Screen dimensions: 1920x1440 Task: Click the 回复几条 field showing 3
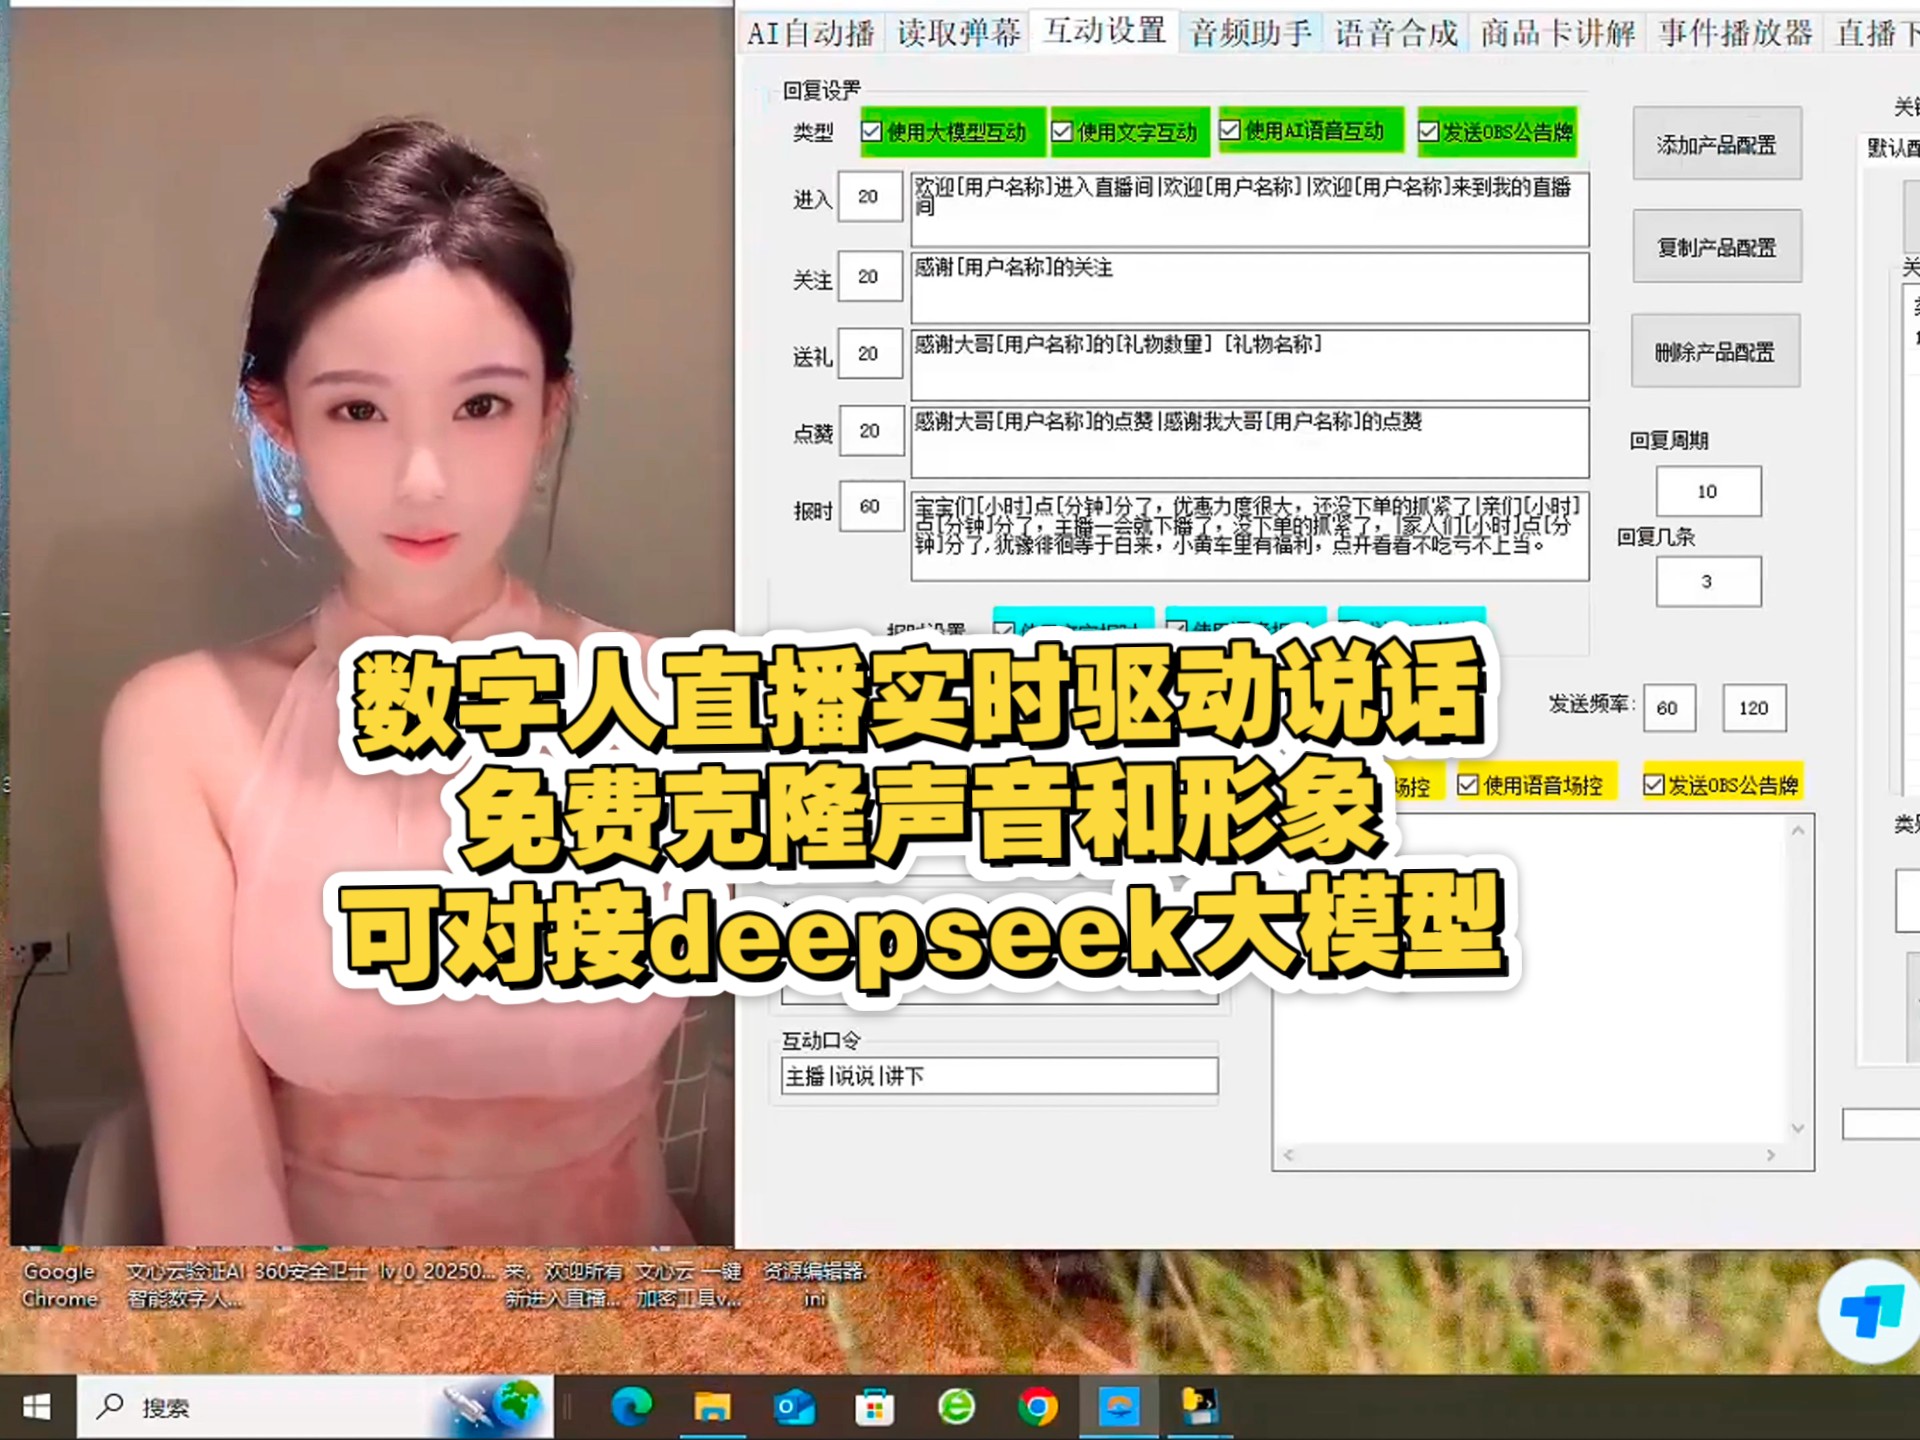(1708, 581)
